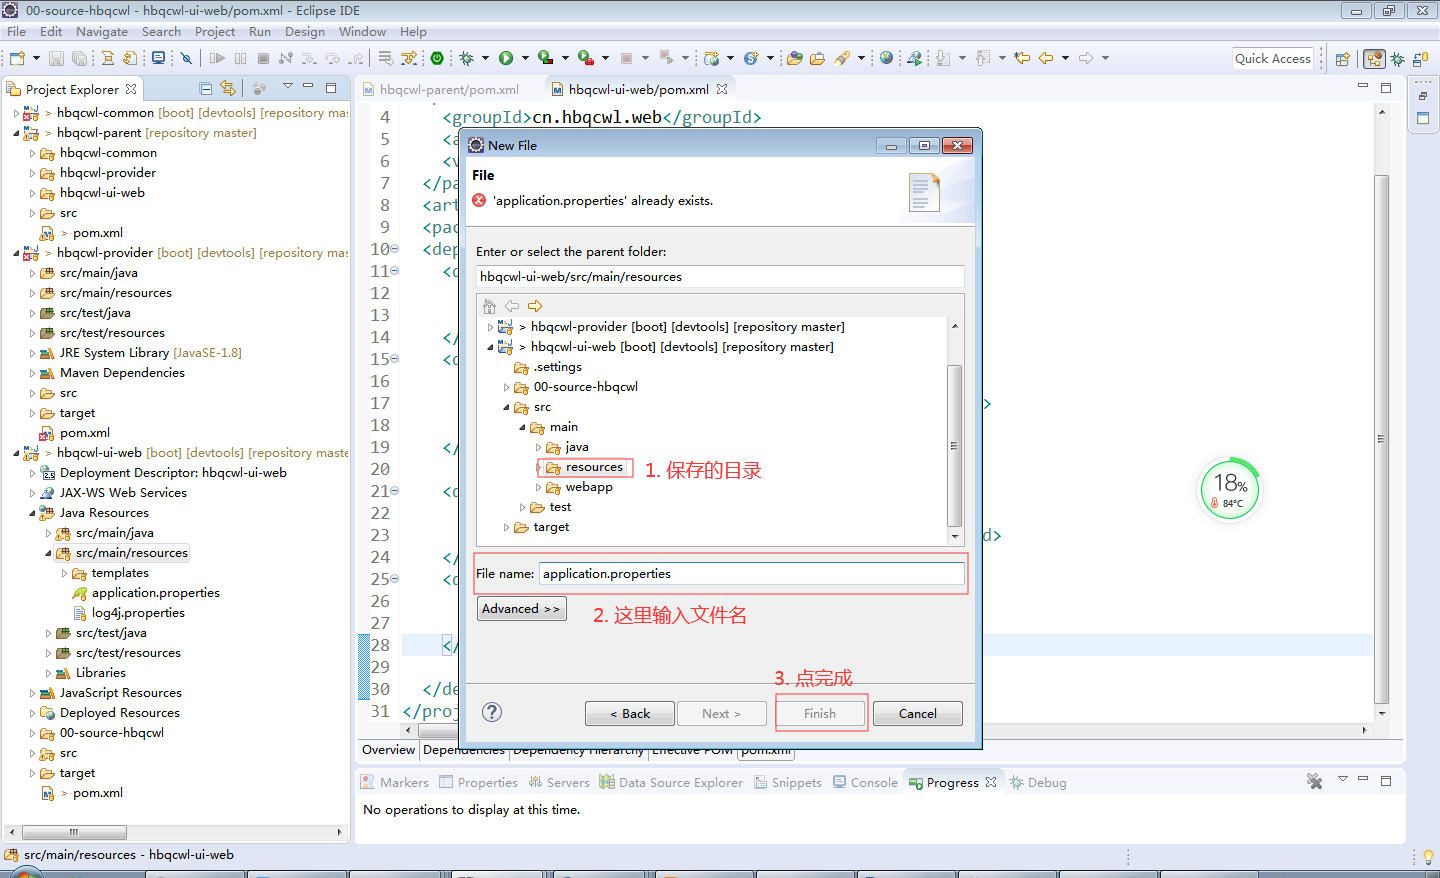The width and height of the screenshot is (1440, 878).
Task: Click the dialog folder tree vertical scrollbar
Action: pyautogui.click(x=955, y=445)
